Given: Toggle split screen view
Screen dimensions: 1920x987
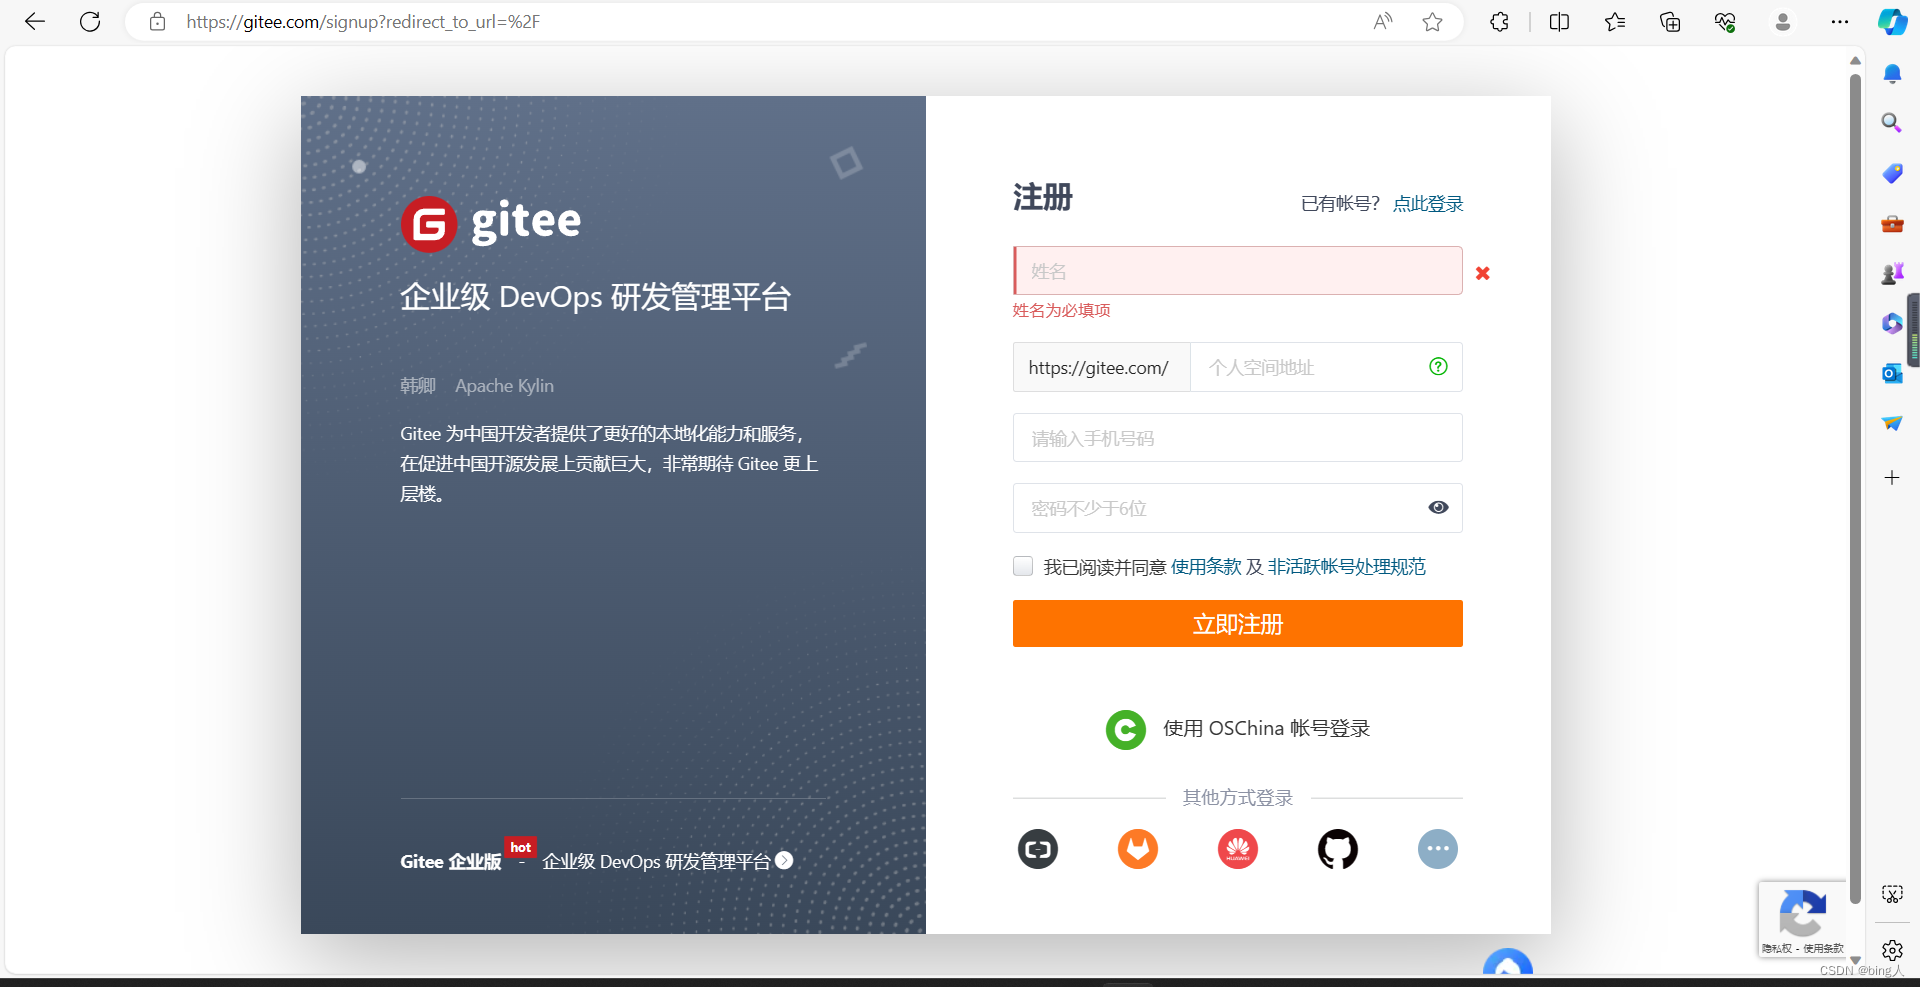Looking at the screenshot, I should pyautogui.click(x=1559, y=21).
